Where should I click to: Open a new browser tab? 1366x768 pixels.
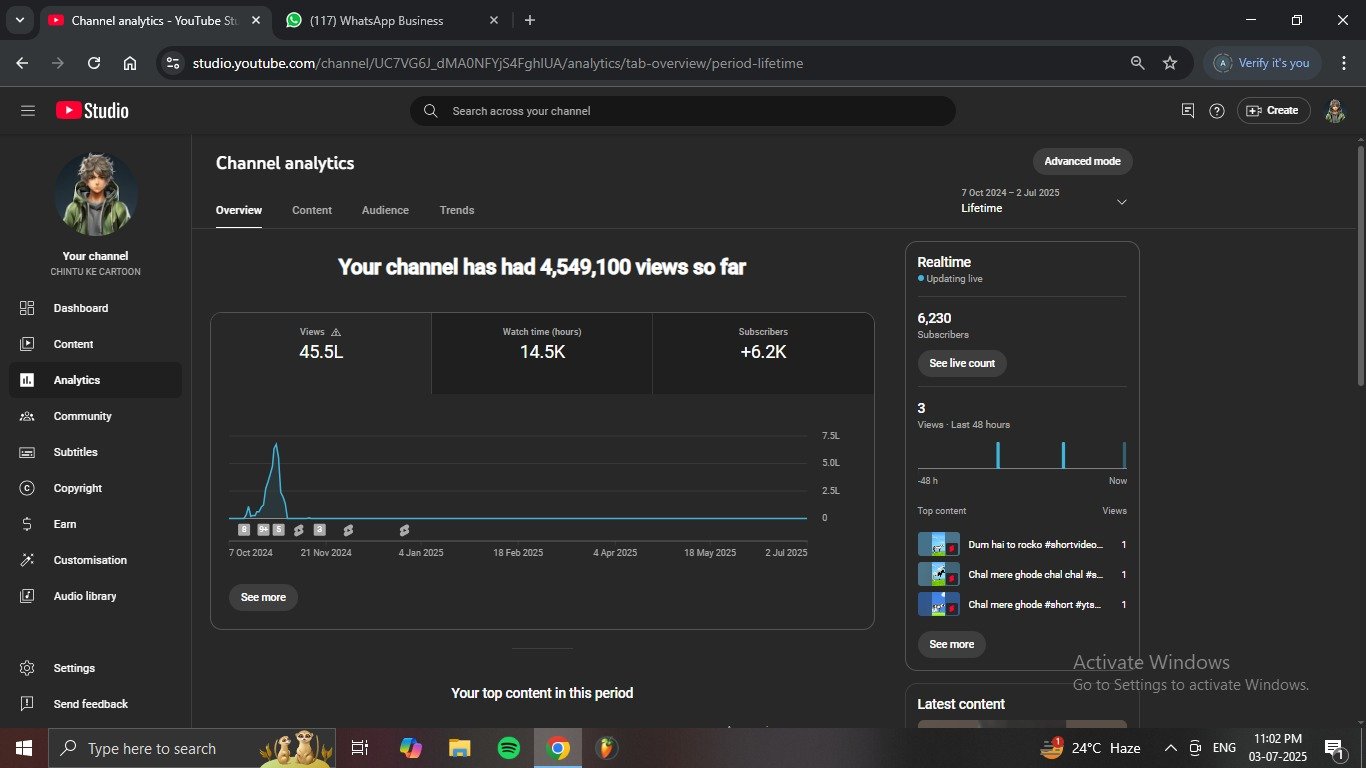(529, 20)
